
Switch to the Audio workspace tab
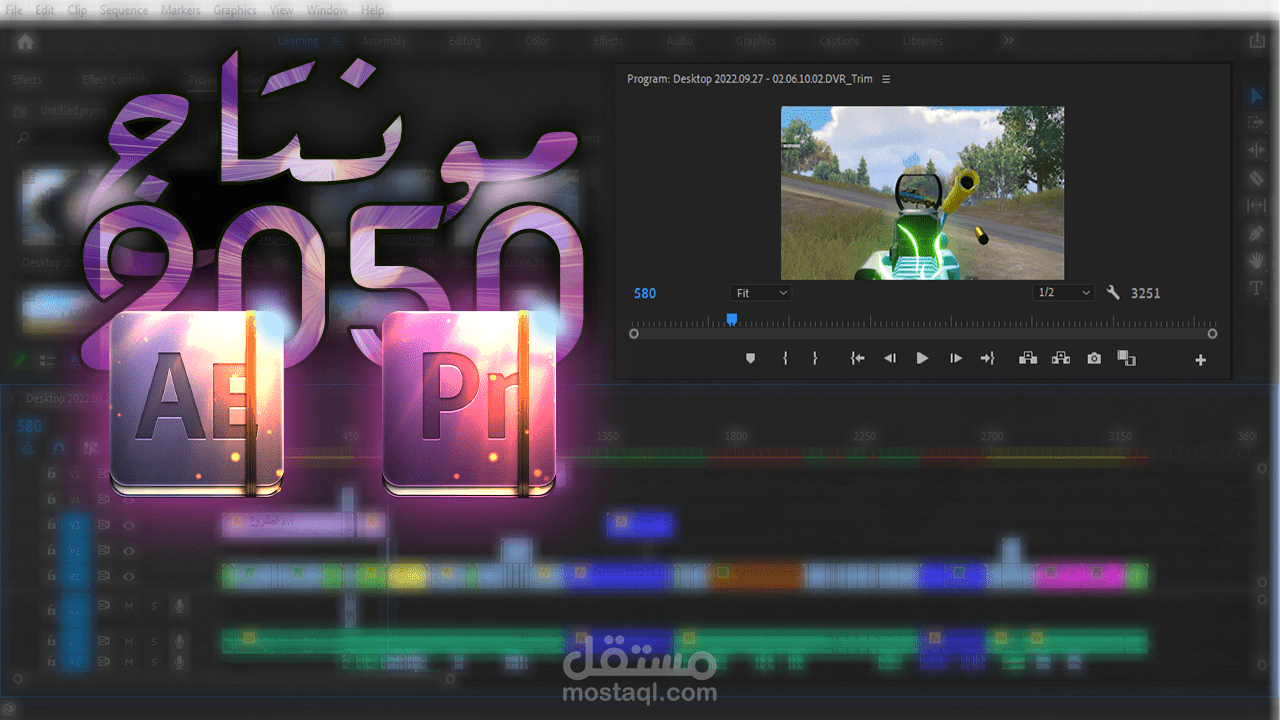tap(680, 41)
